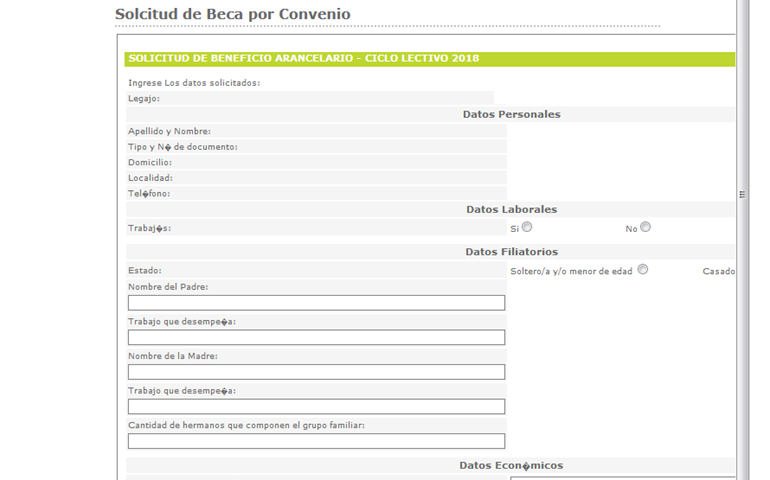Click the Datos Personales section header
The width and height of the screenshot is (770, 480).
[511, 114]
